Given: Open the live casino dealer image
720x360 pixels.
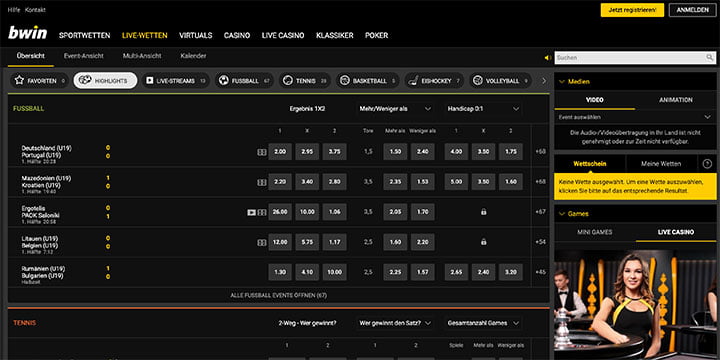Looking at the screenshot, I should tap(635, 305).
